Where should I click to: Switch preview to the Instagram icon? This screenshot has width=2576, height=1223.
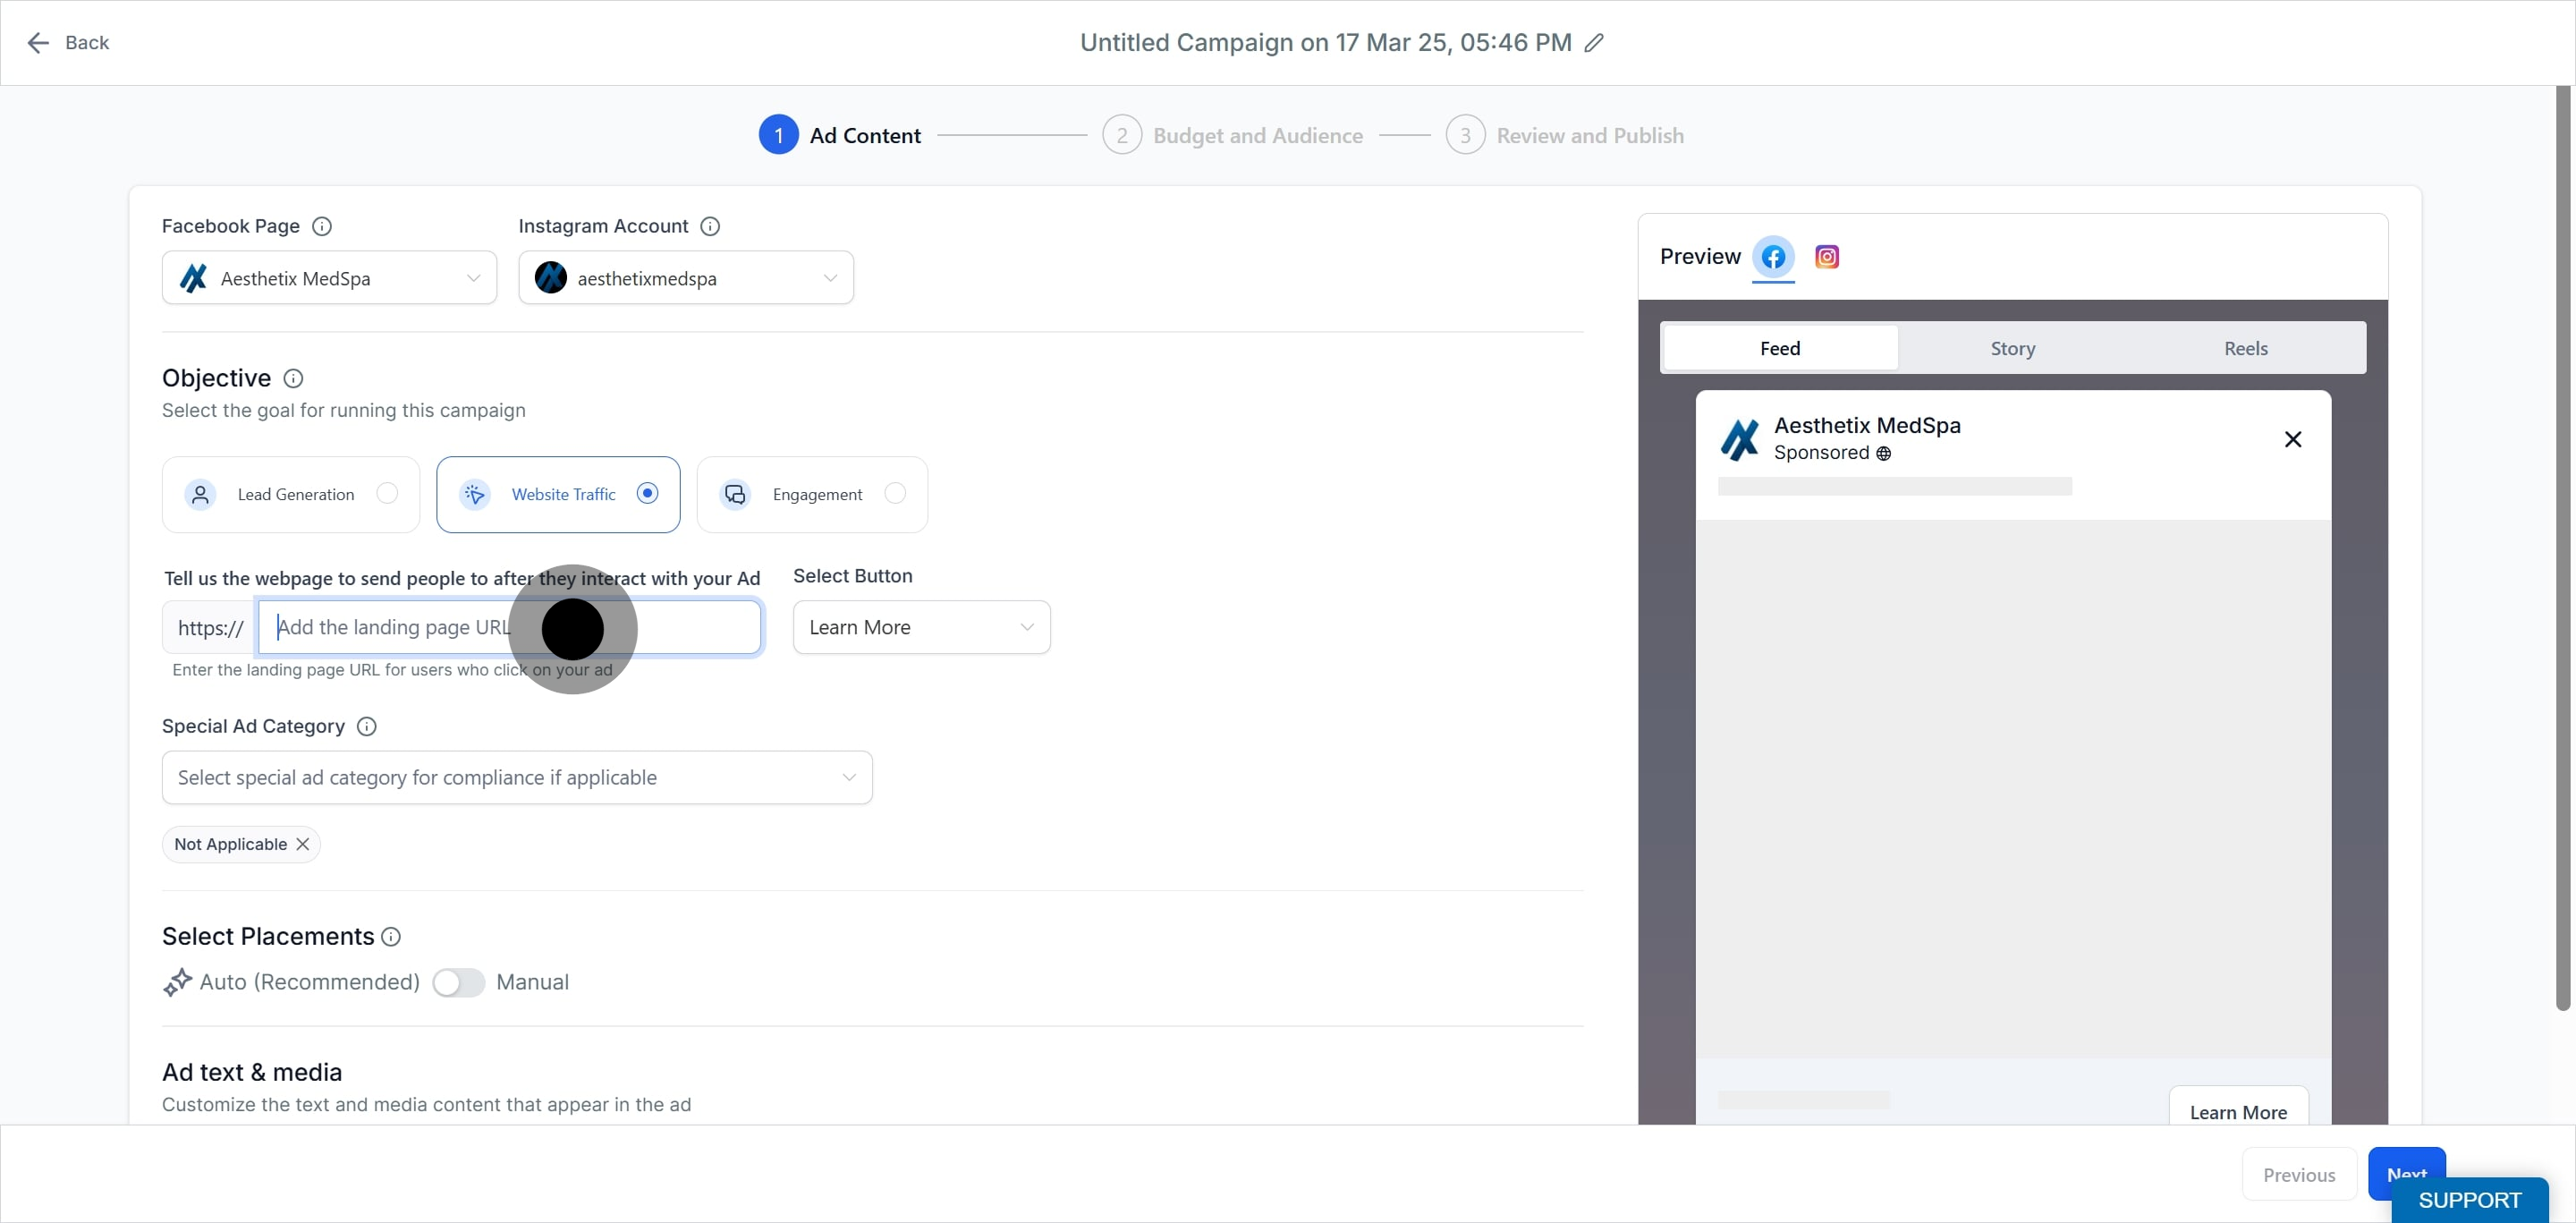(x=1826, y=257)
